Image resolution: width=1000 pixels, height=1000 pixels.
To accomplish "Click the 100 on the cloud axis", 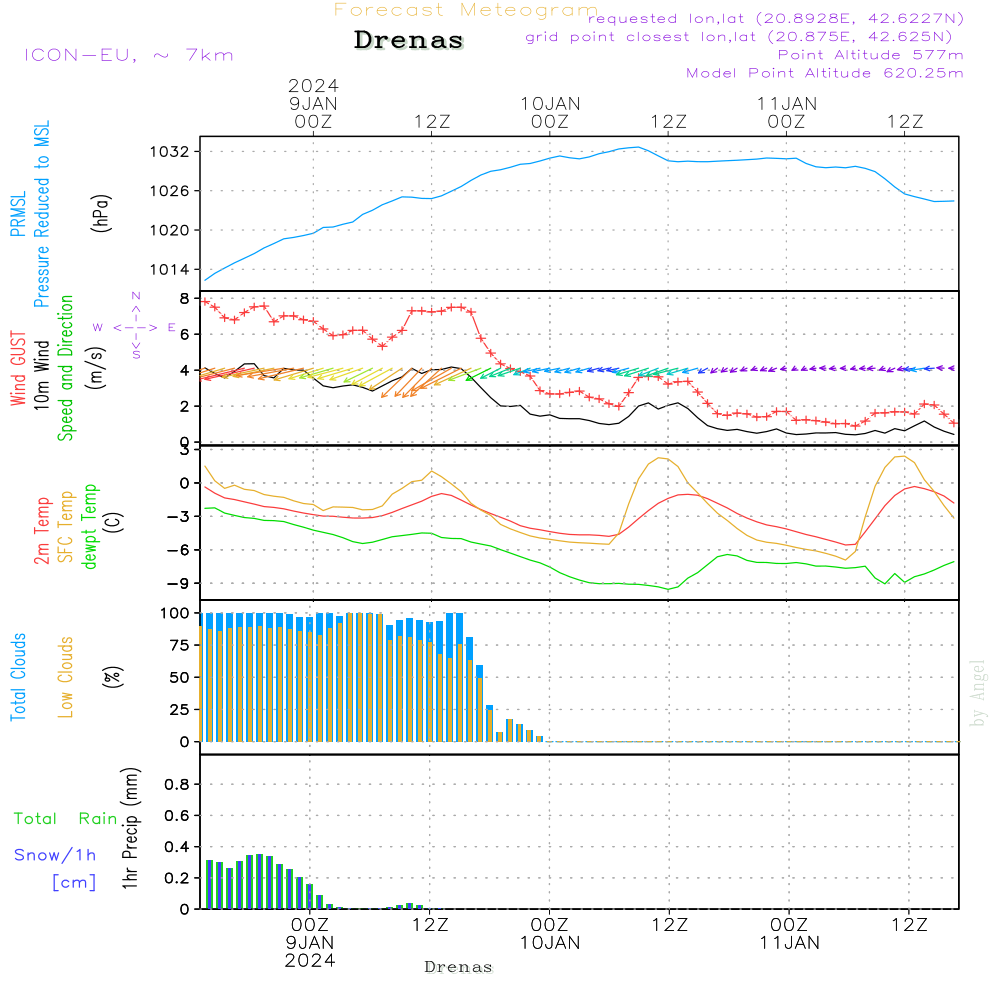I will tap(175, 613).
